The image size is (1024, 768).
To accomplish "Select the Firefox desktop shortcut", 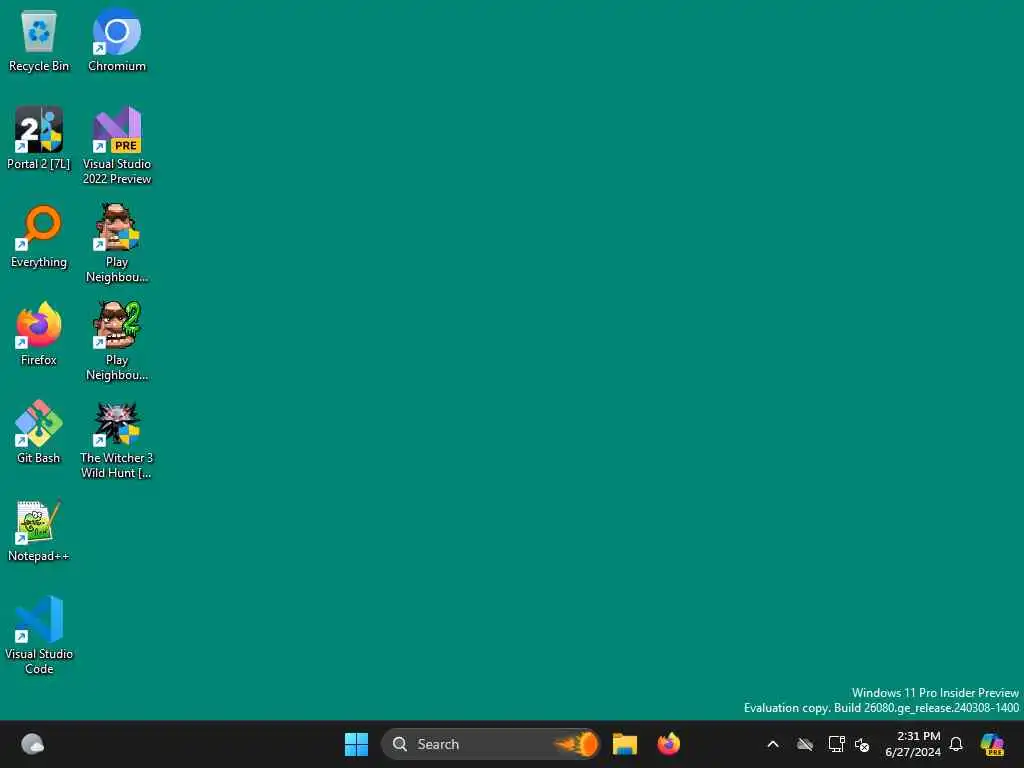I will coord(39,334).
